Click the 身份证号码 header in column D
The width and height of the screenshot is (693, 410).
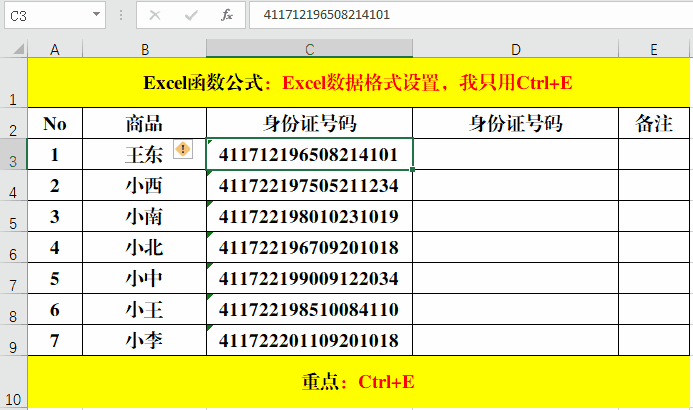(x=515, y=123)
